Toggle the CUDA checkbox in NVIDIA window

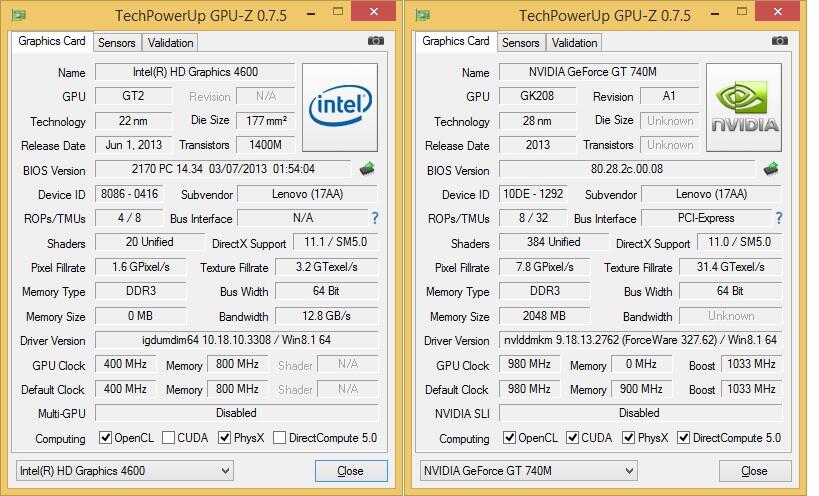[572, 438]
